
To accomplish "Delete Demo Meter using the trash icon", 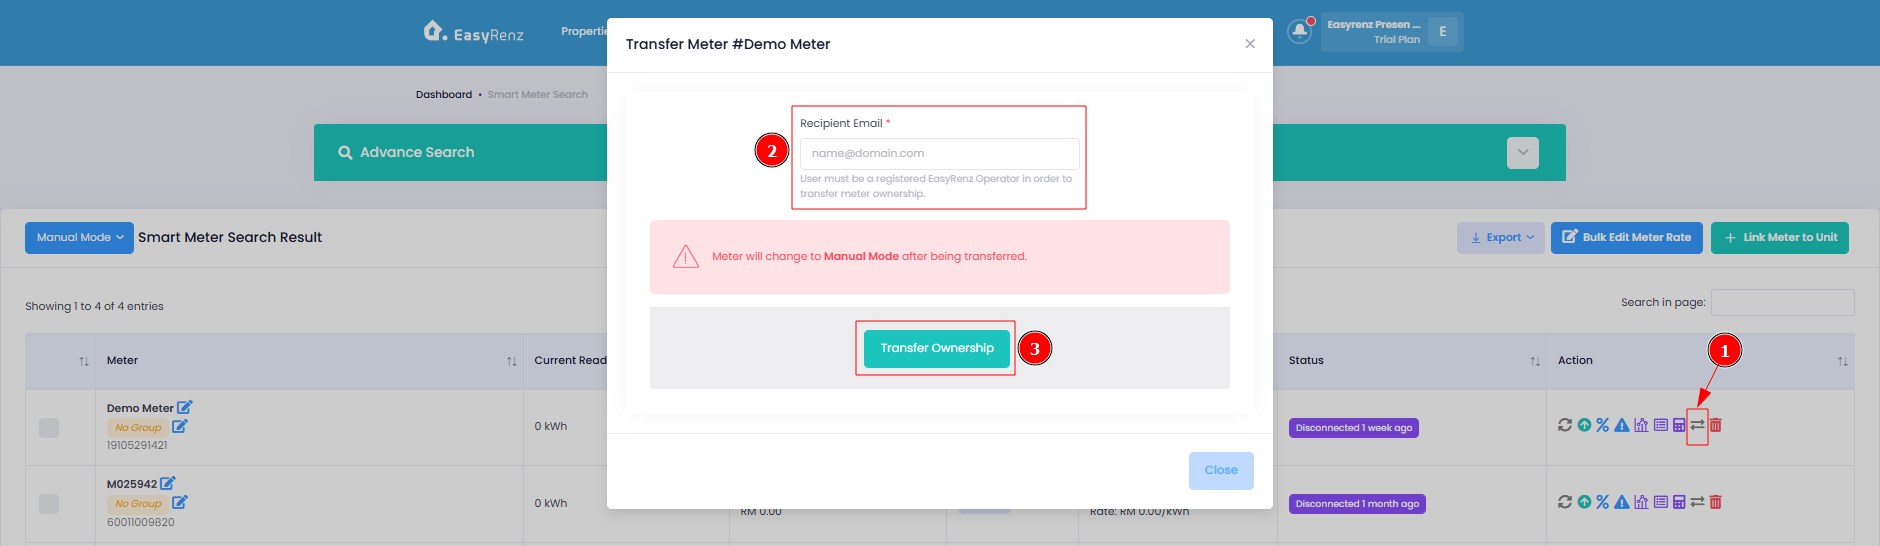I will click(x=1716, y=425).
